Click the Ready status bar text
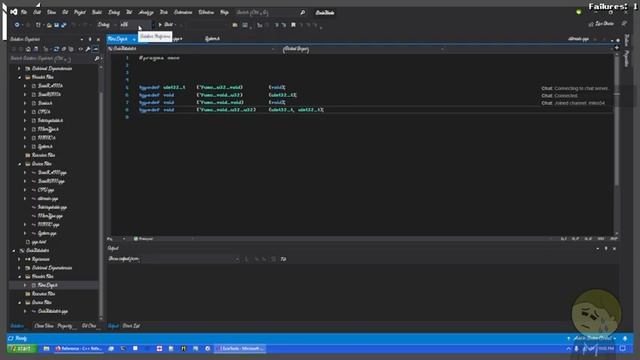The width and height of the screenshot is (640, 360). (x=21, y=338)
